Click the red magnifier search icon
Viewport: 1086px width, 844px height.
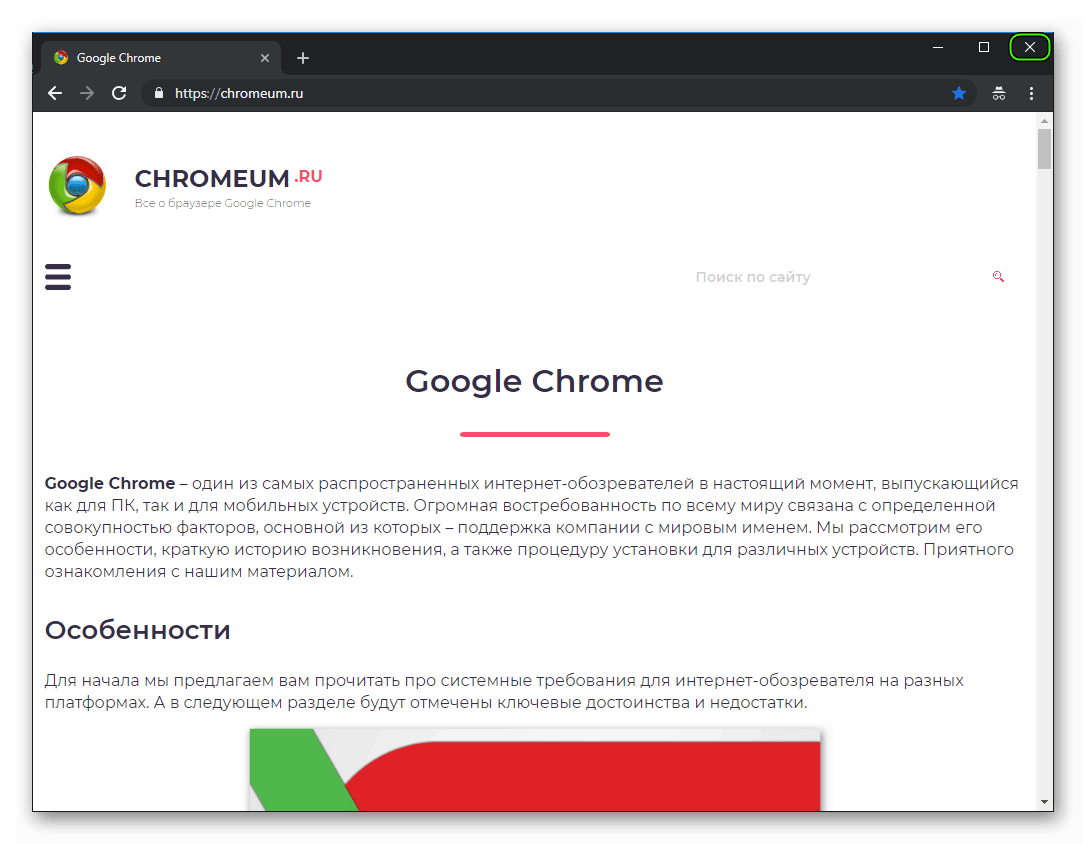pyautogui.click(x=998, y=277)
